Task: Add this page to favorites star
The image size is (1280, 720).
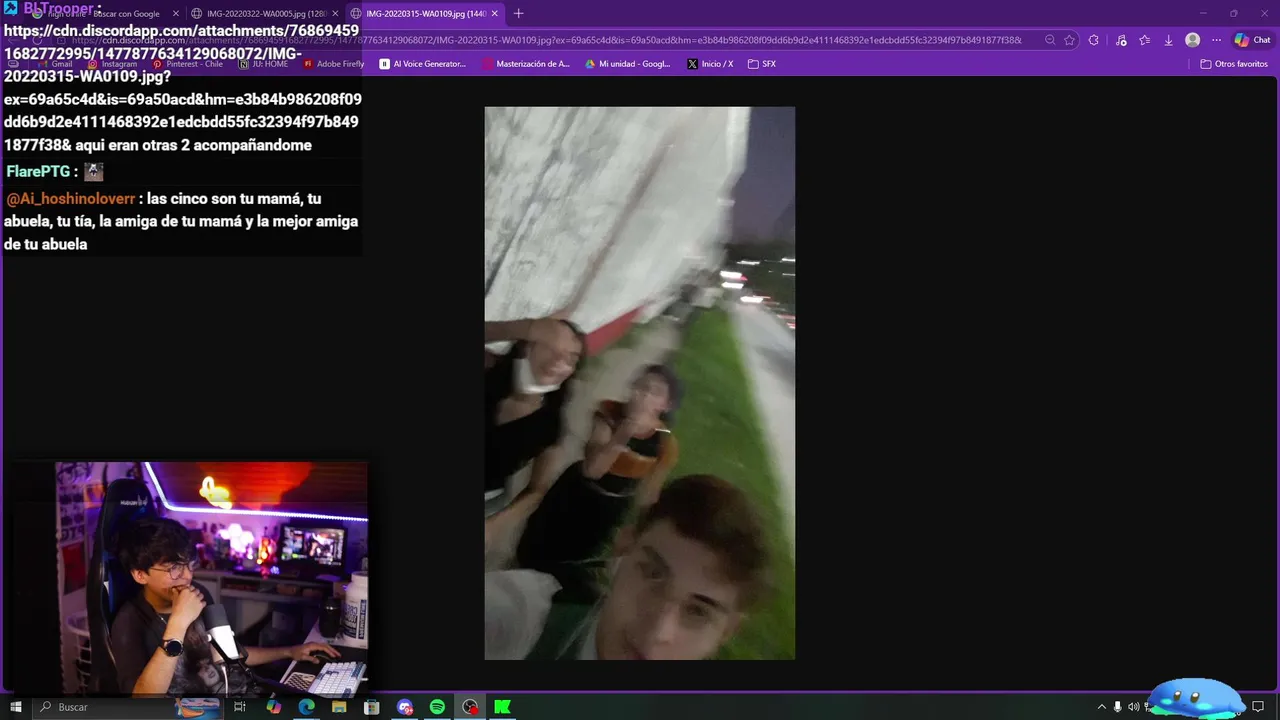Action: 1069,40
